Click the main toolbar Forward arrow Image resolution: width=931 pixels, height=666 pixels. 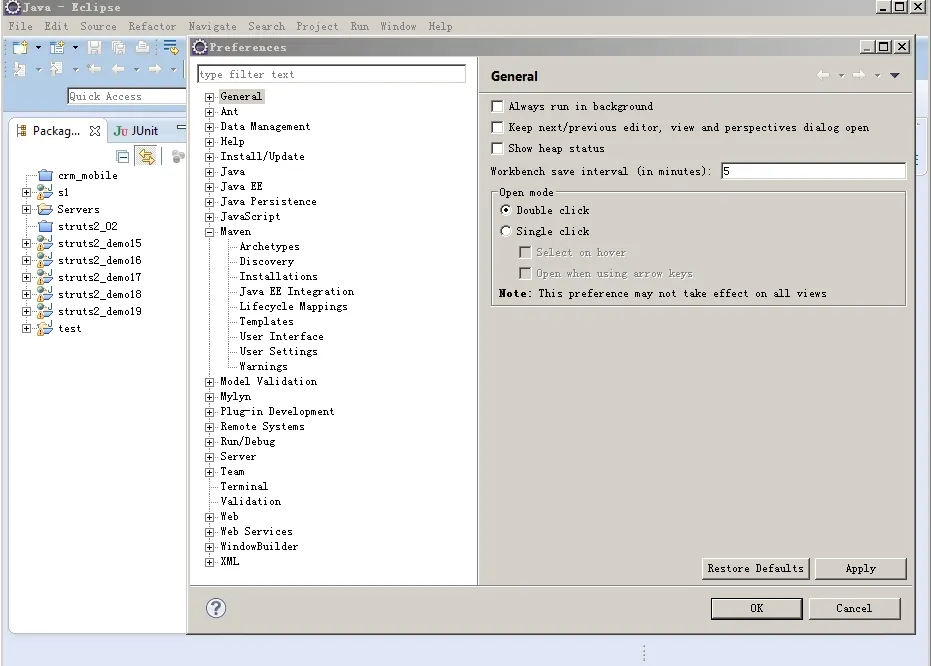[x=155, y=69]
